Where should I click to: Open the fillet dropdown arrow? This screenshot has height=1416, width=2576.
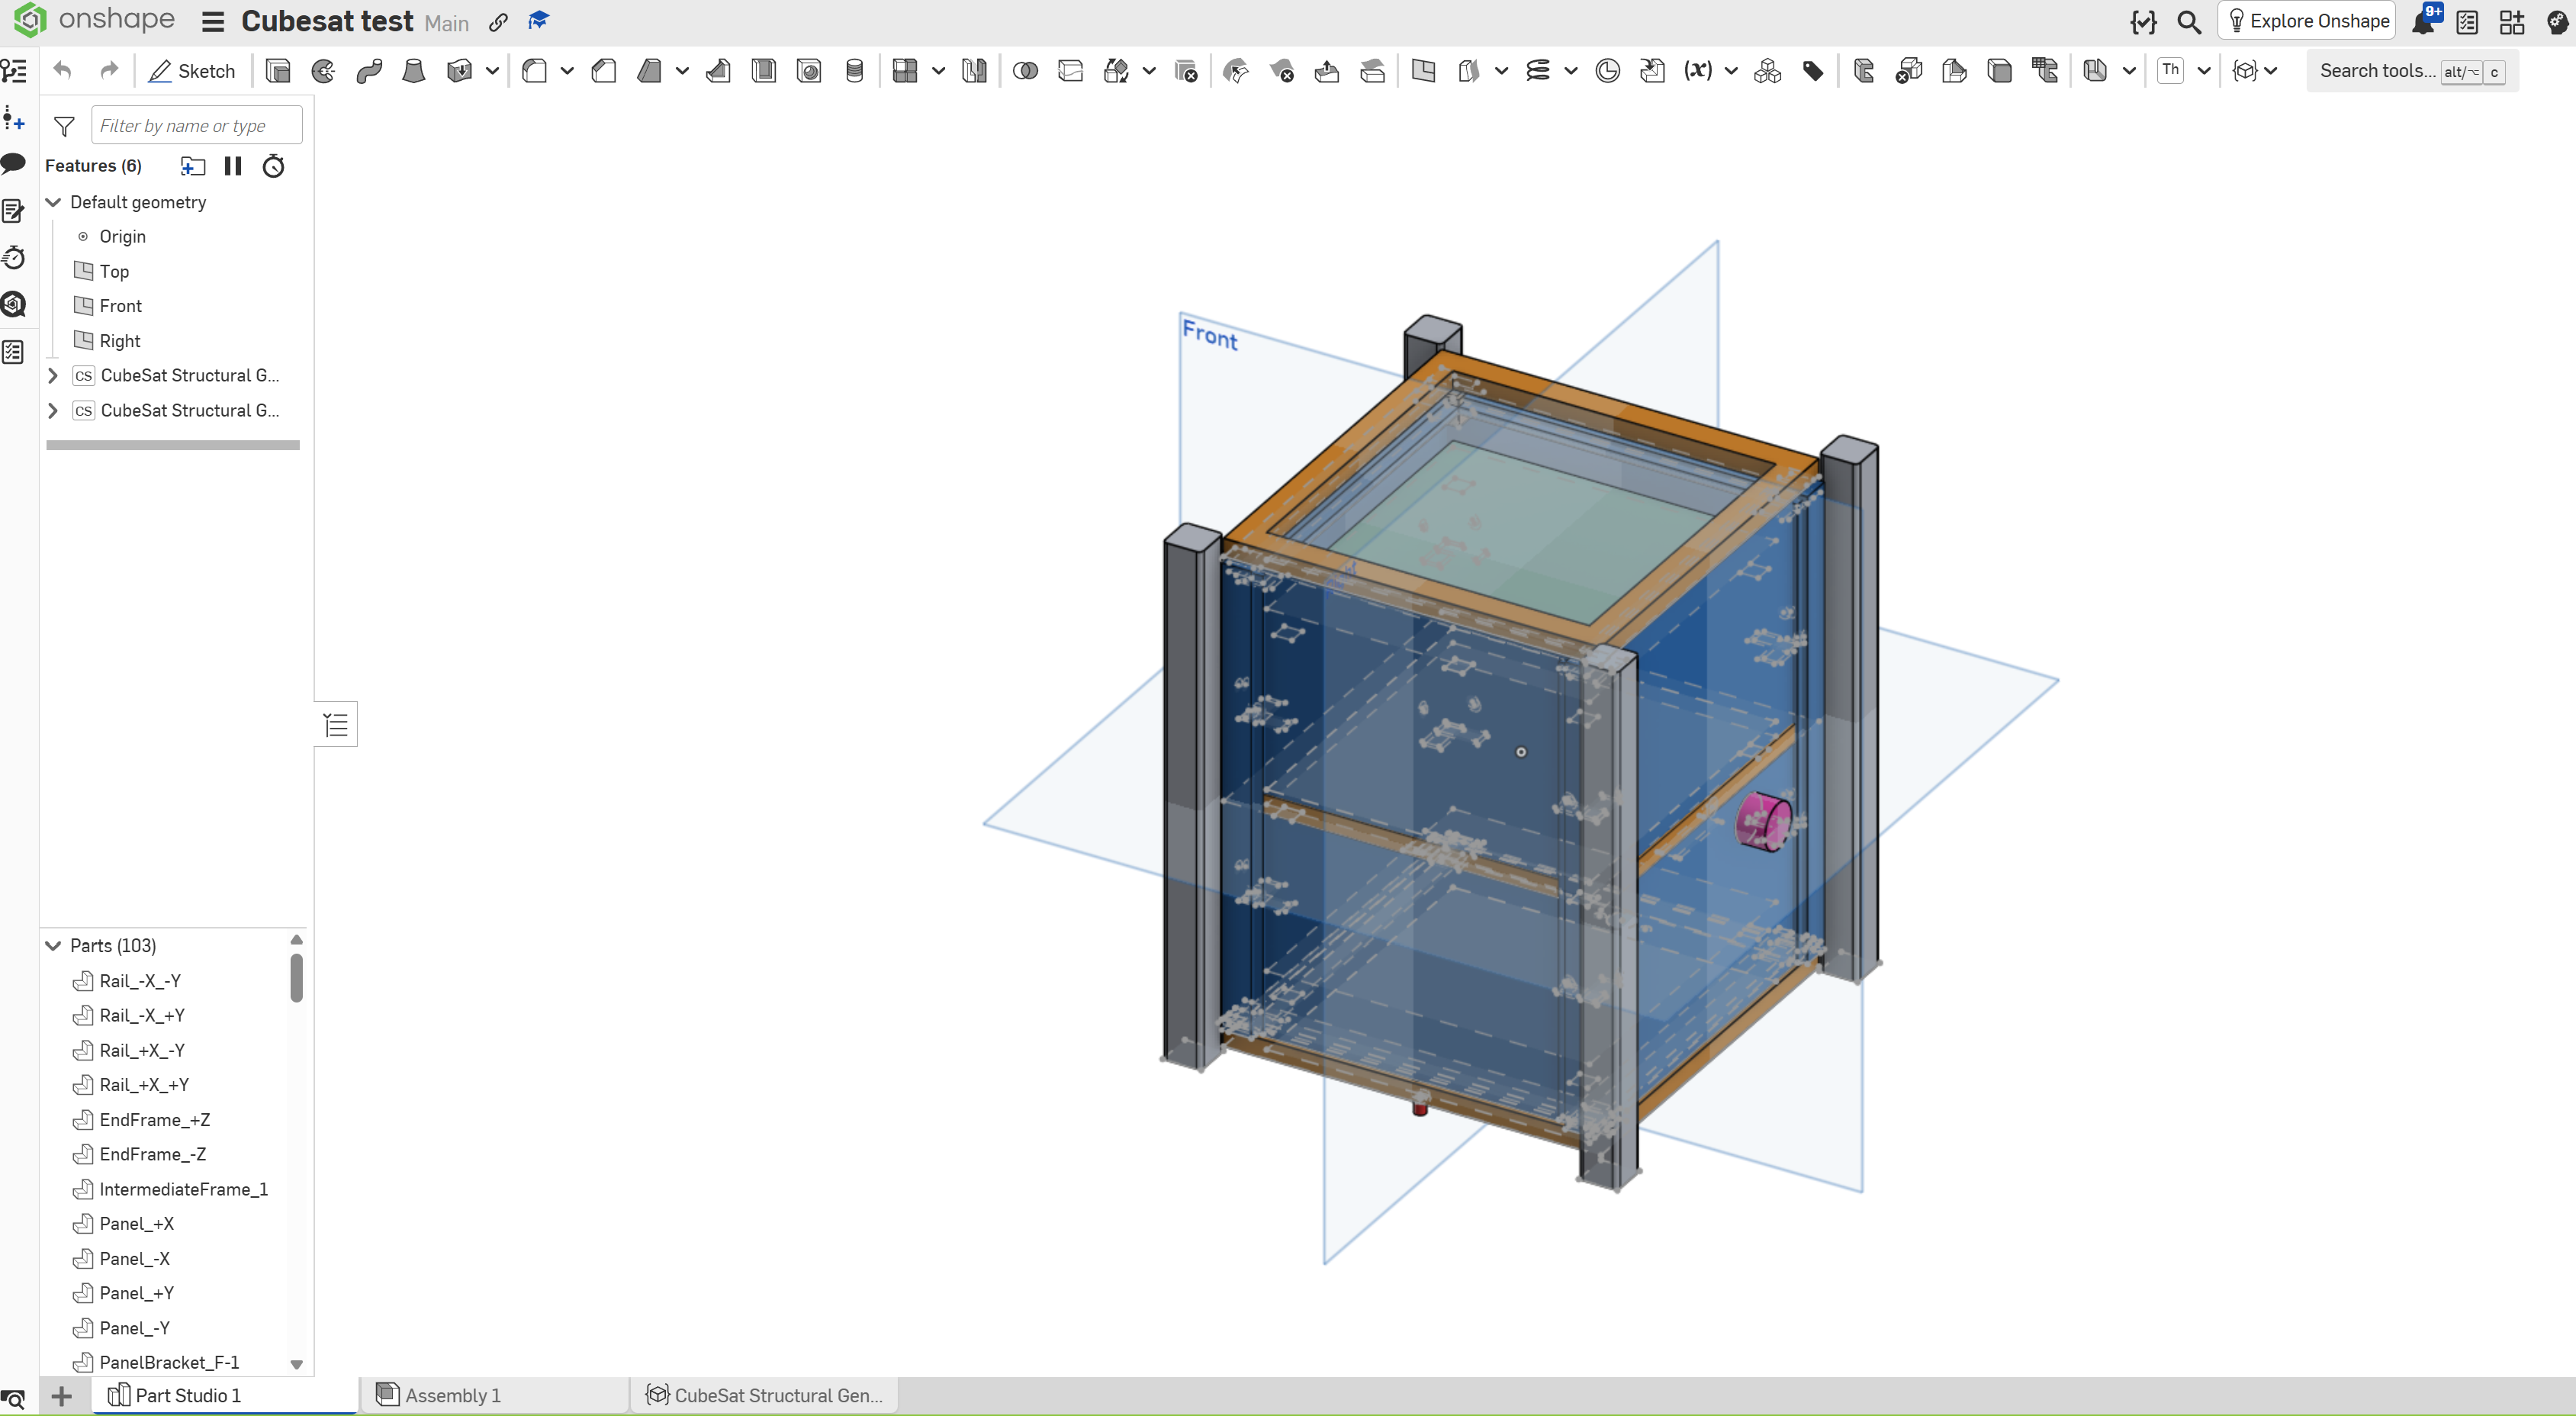pos(567,71)
